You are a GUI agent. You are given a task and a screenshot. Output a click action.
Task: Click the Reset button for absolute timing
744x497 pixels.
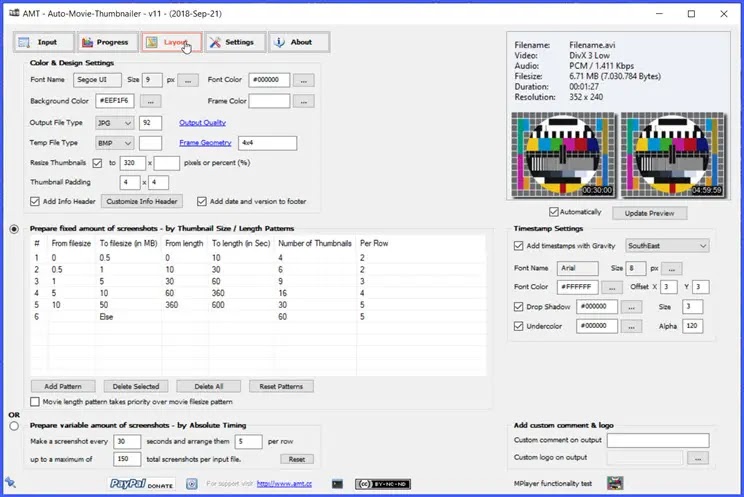297,459
